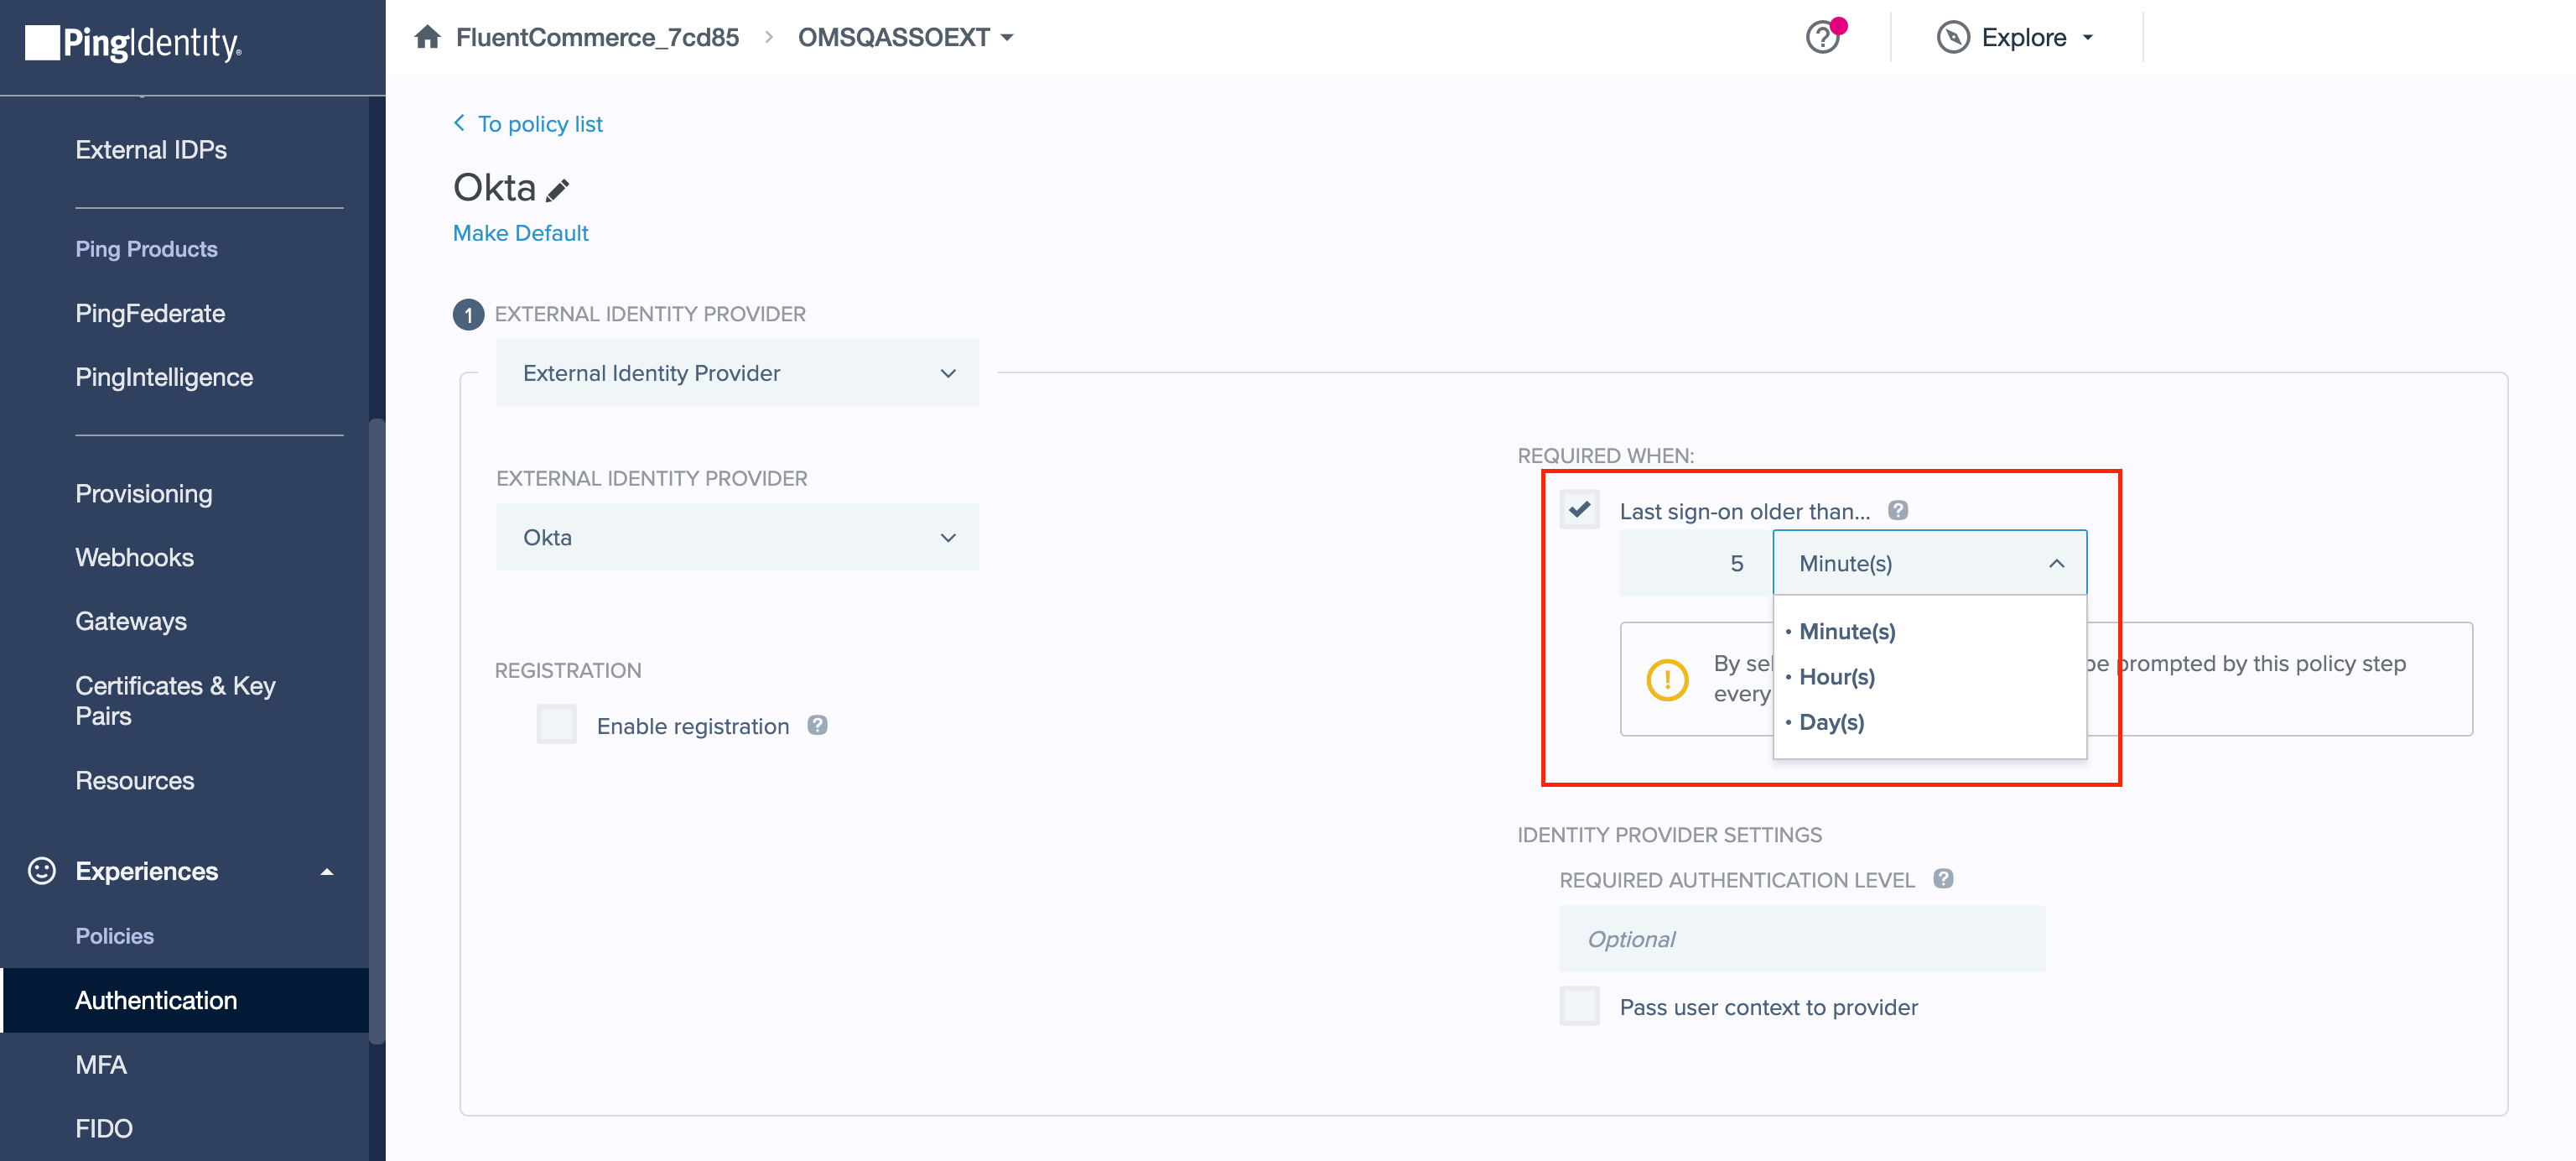Select Hour(s) from the dropdown list
The image size is (2576, 1161).
1836,677
